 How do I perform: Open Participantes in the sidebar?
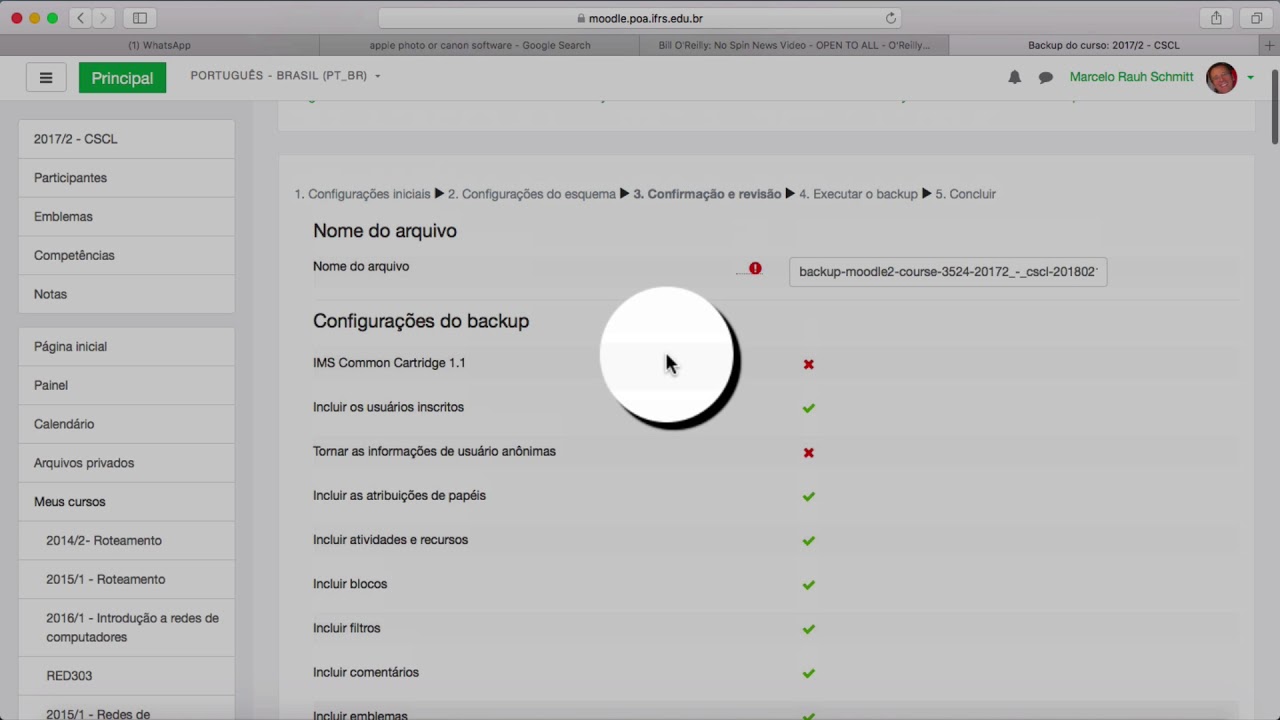point(127,178)
